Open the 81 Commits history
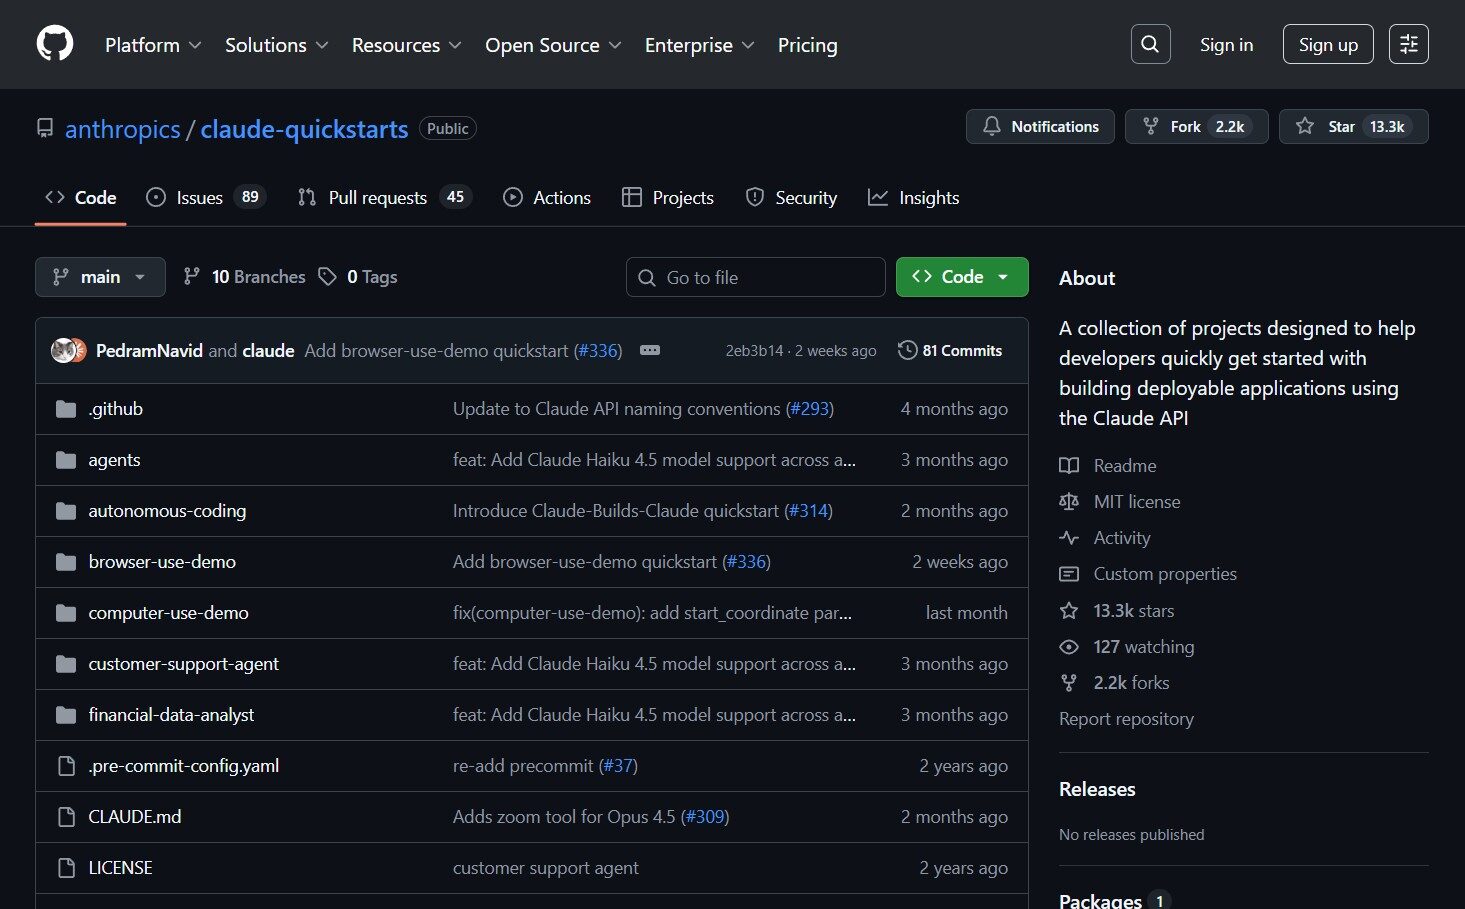Viewport: 1465px width, 909px height. (x=950, y=351)
